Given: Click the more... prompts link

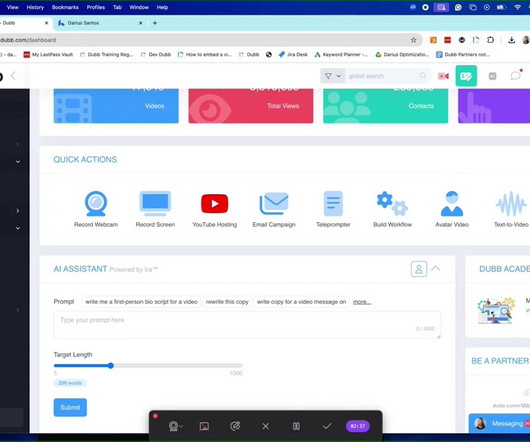Looking at the screenshot, I should [362, 302].
